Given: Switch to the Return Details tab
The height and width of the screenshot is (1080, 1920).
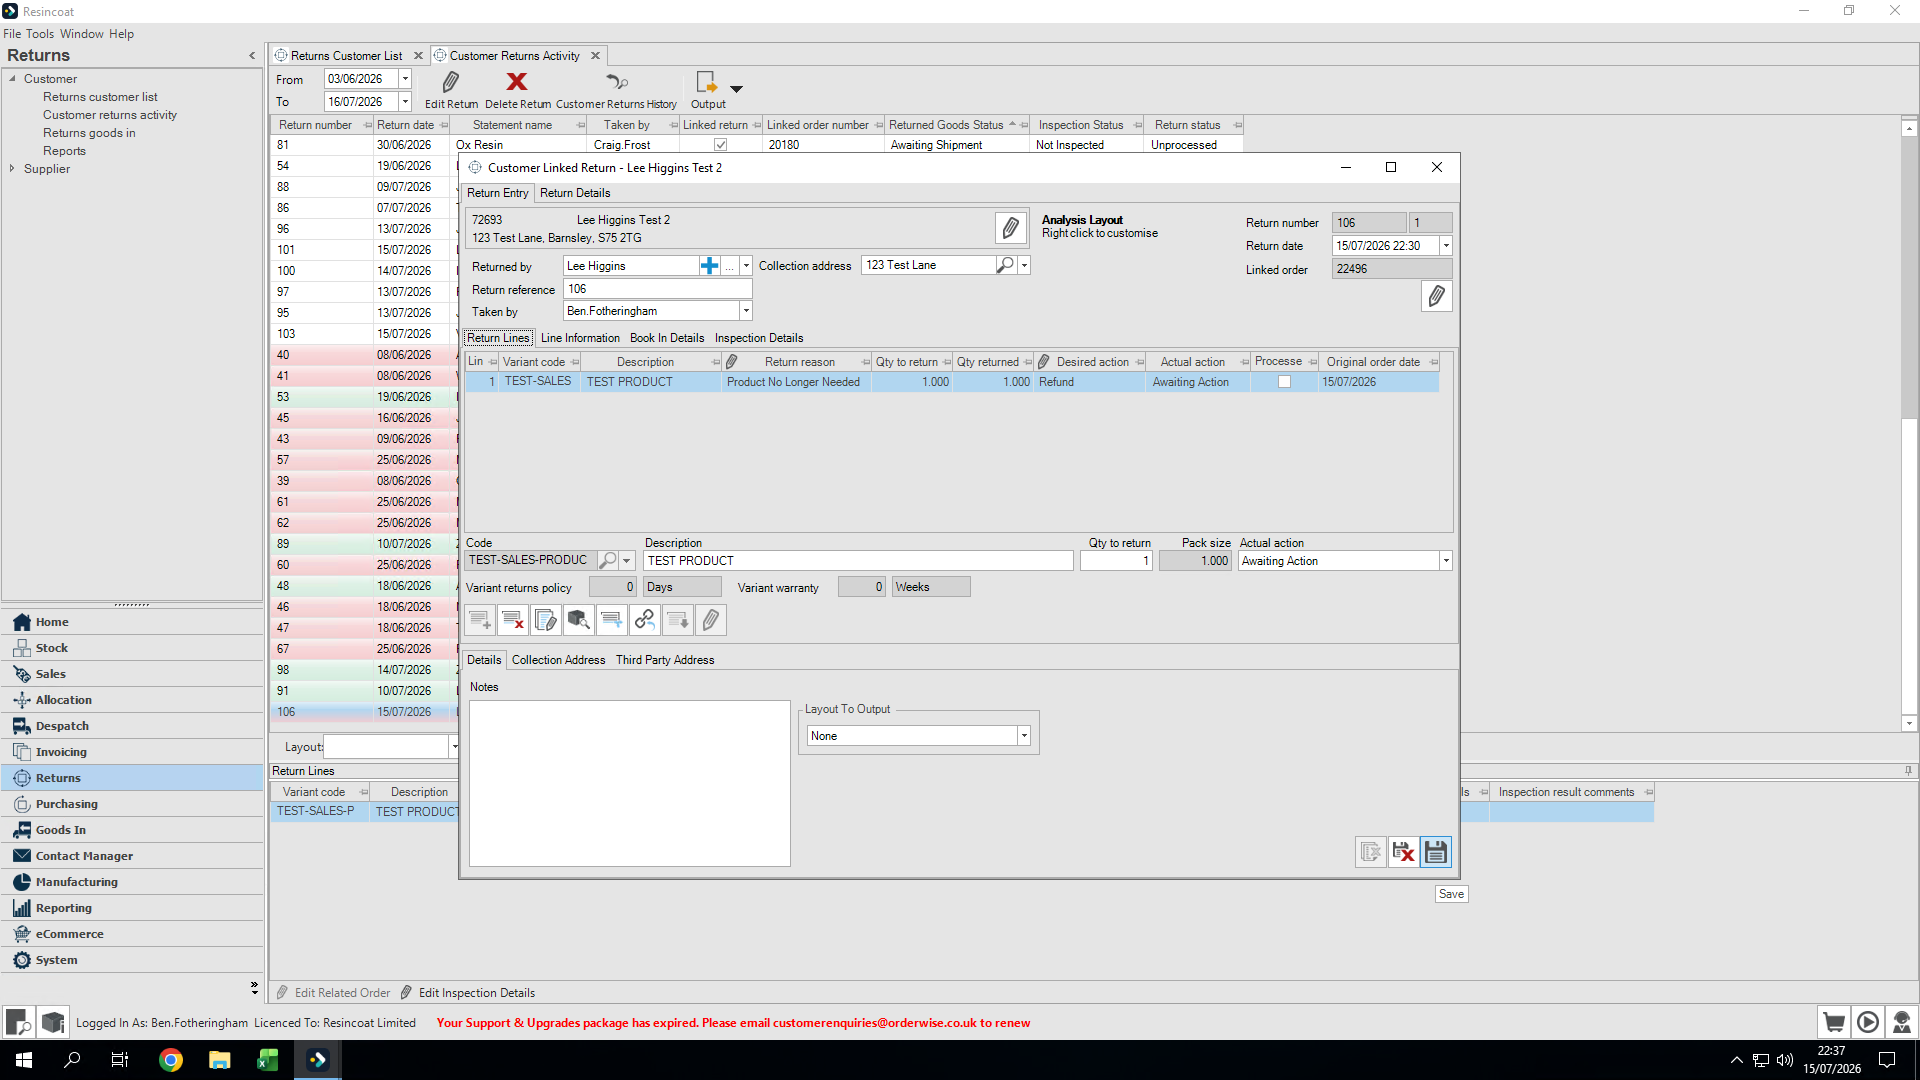Looking at the screenshot, I should click(575, 193).
